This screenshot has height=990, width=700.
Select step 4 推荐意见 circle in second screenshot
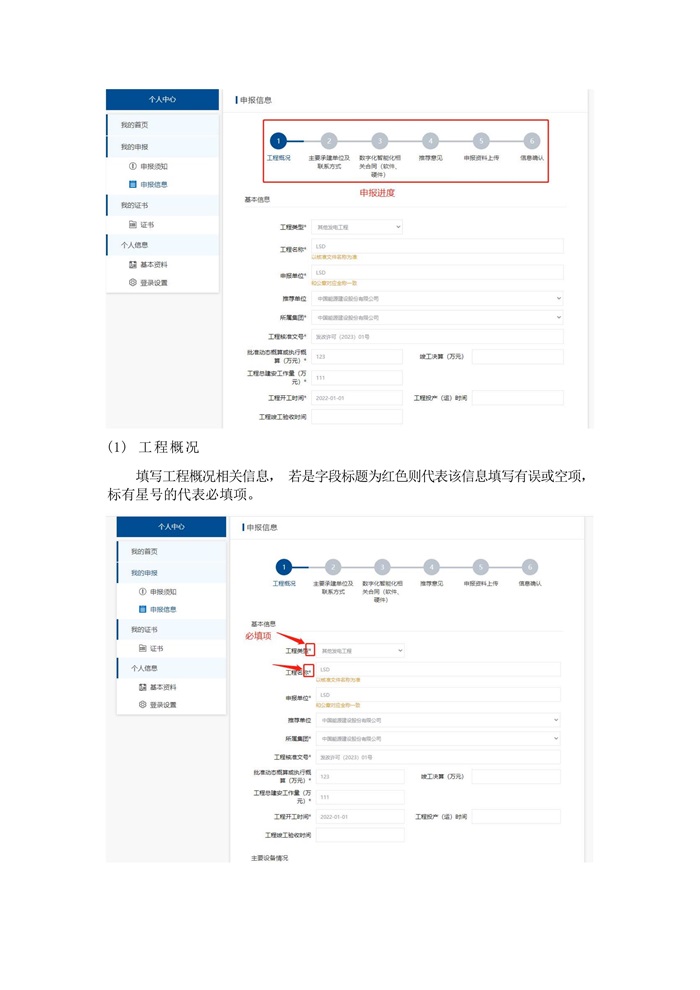(x=431, y=567)
